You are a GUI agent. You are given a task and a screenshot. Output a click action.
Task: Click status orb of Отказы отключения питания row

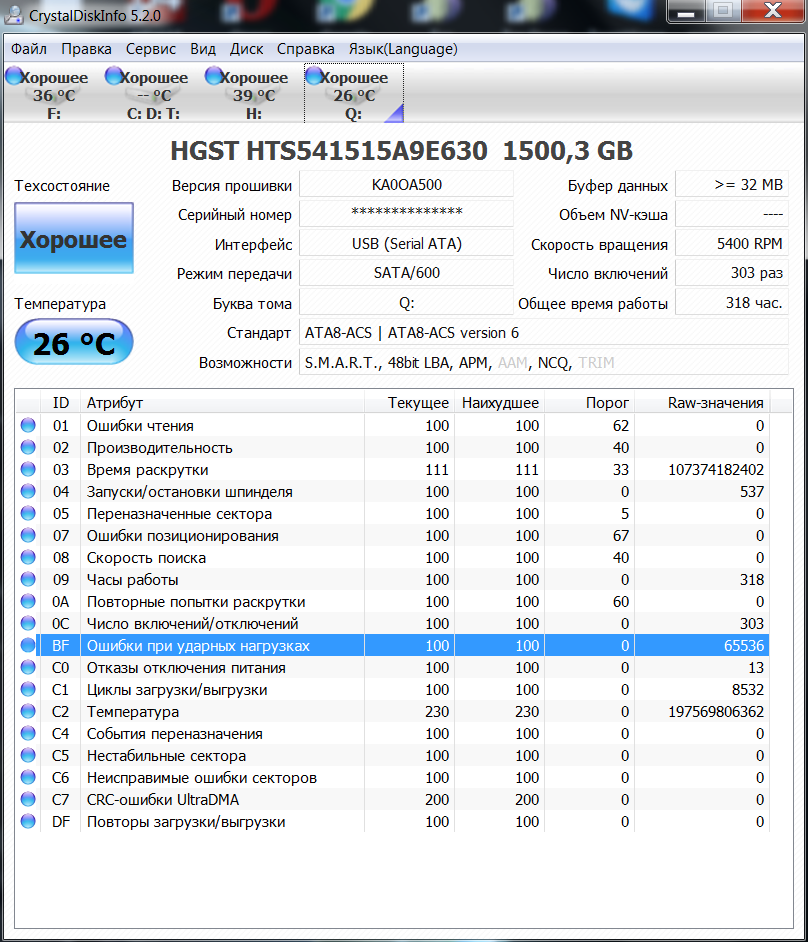(28, 667)
